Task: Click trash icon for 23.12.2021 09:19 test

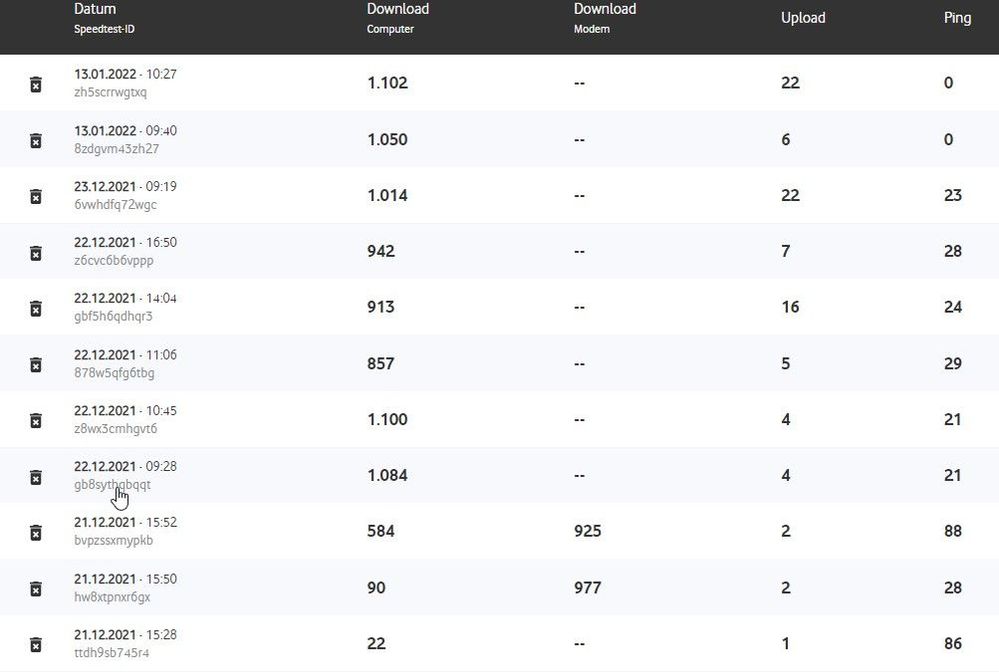Action: coord(35,196)
